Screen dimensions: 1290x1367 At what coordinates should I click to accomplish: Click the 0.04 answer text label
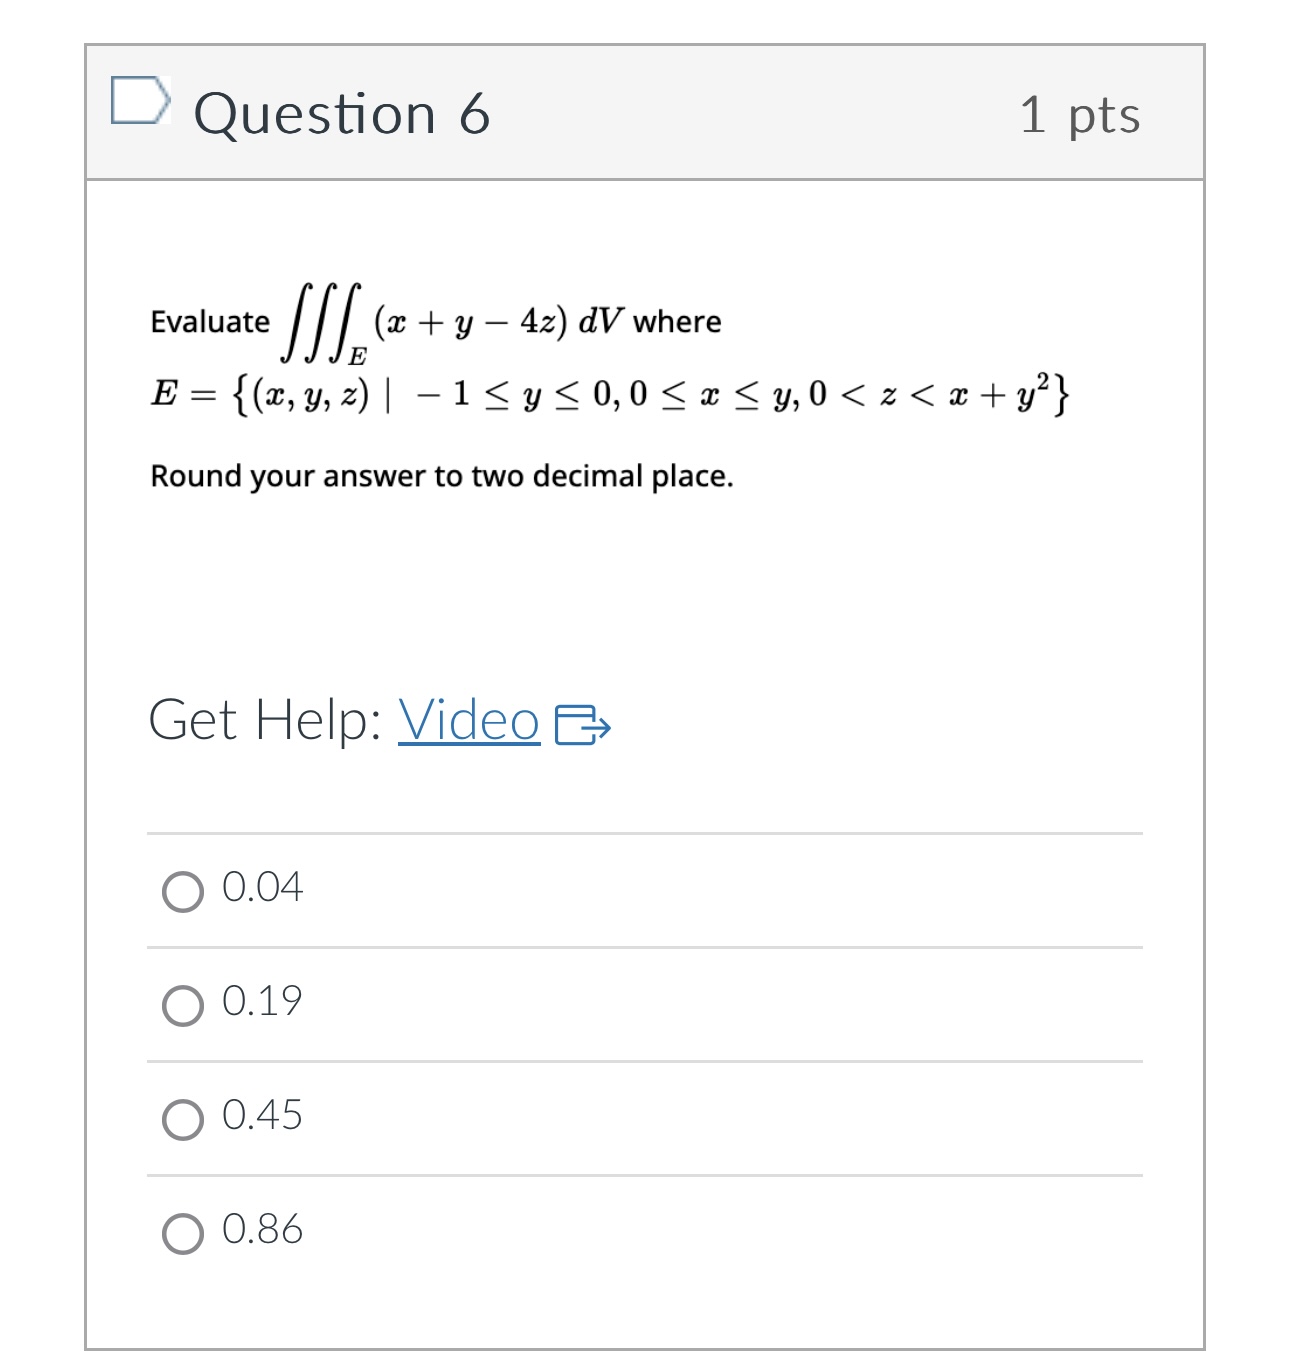(x=263, y=886)
